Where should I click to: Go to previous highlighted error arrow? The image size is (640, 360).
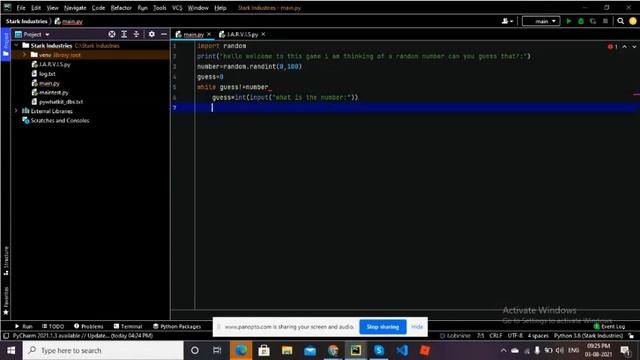(624, 47)
